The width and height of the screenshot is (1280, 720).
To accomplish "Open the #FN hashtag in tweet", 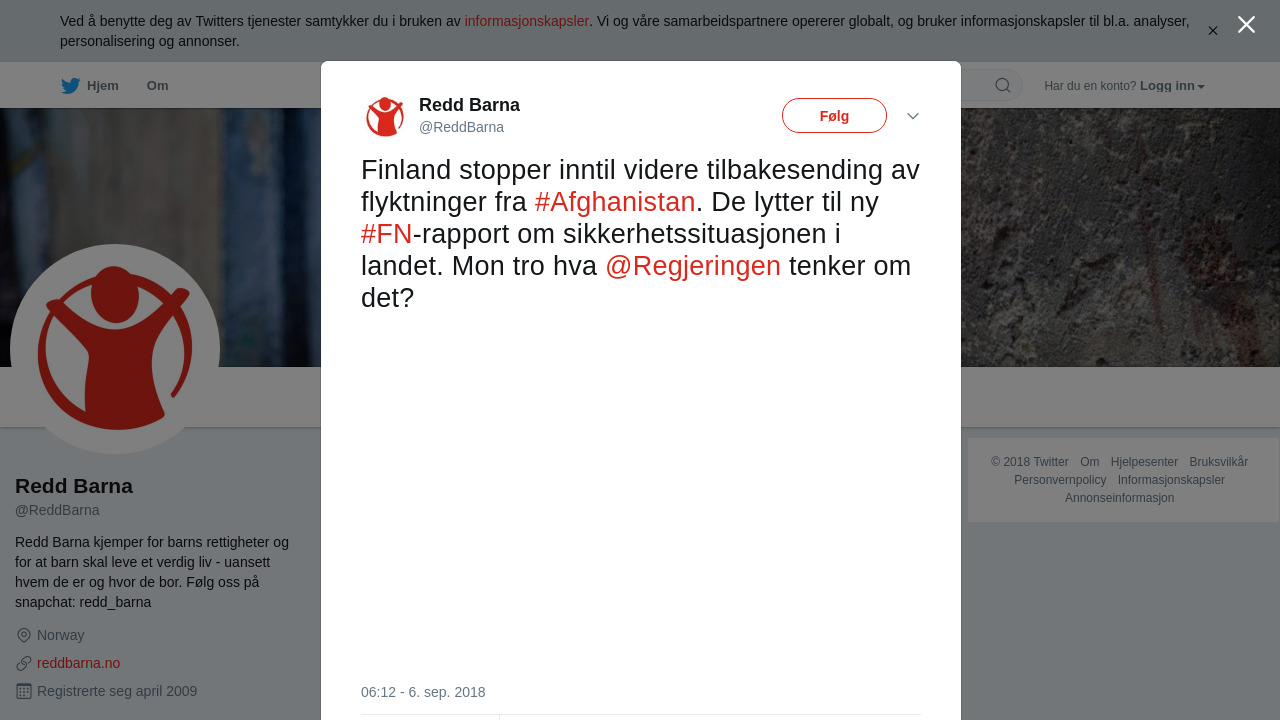I will tap(387, 234).
